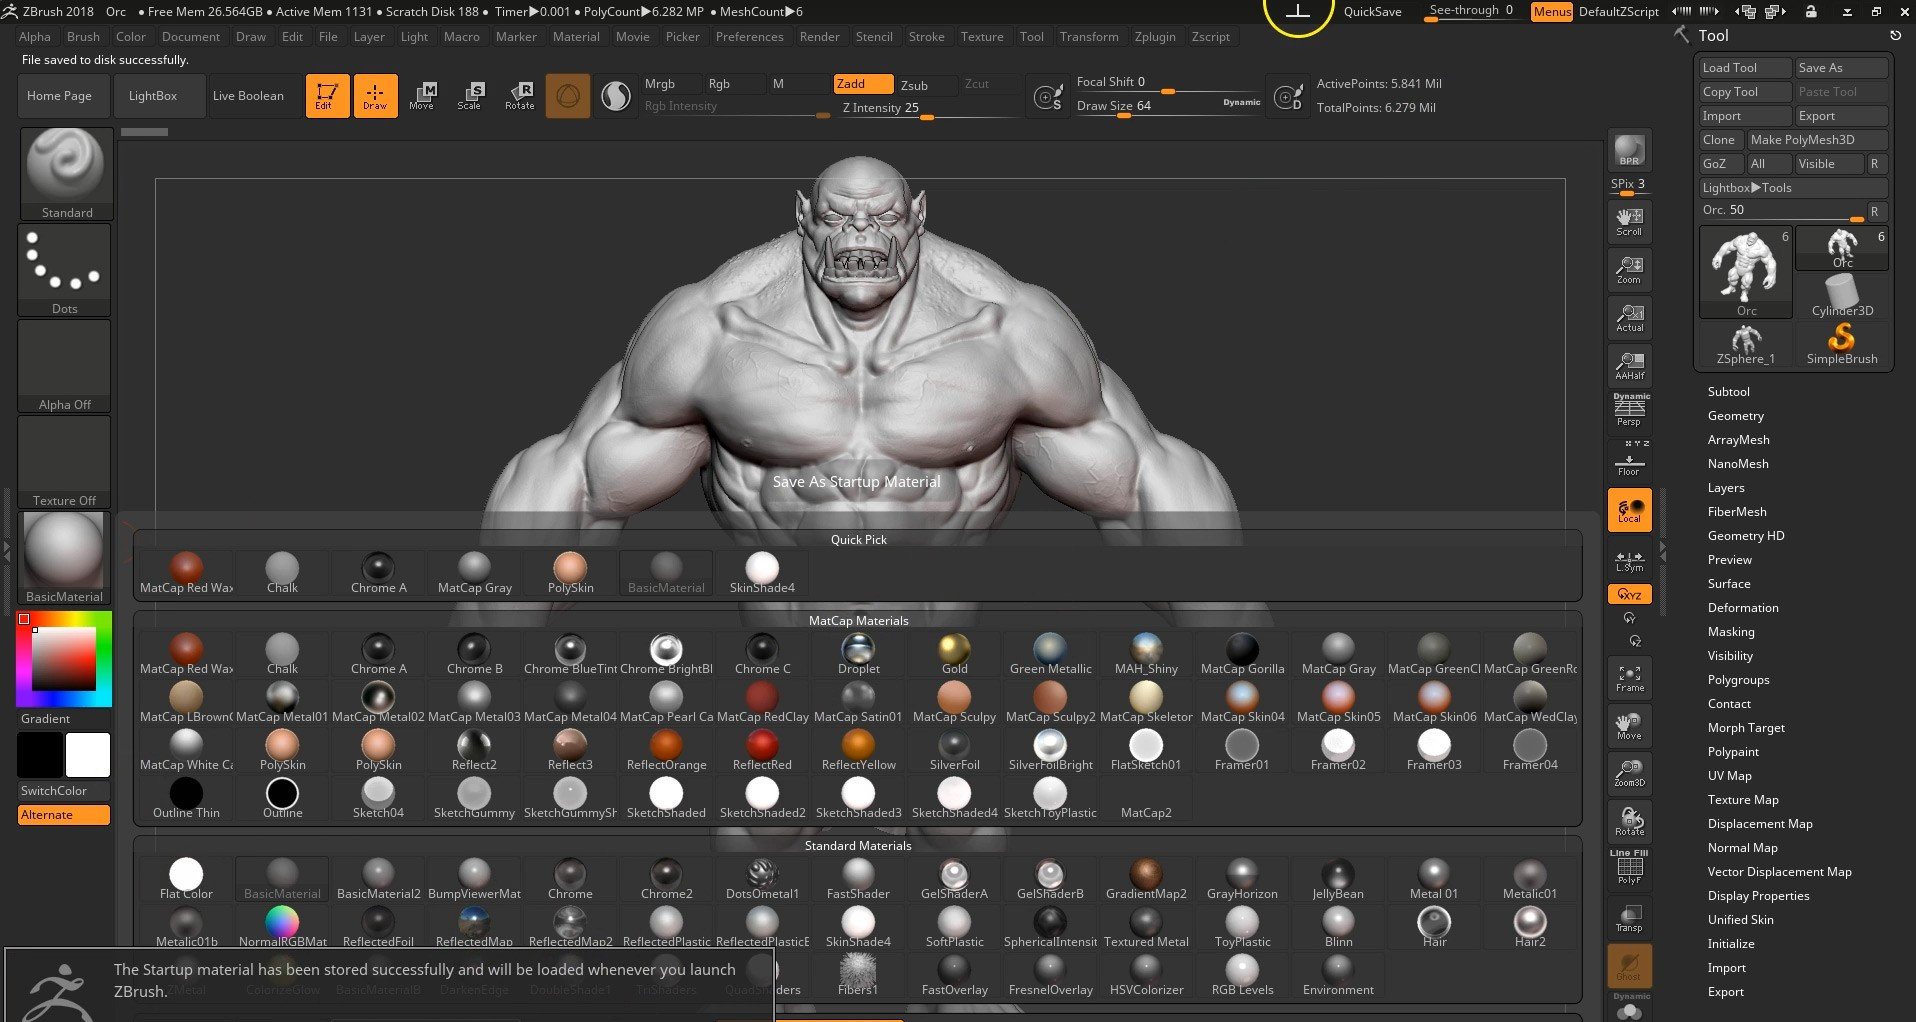Choose the MatCap Gorilla material
The width and height of the screenshot is (1916, 1022).
(1242, 655)
